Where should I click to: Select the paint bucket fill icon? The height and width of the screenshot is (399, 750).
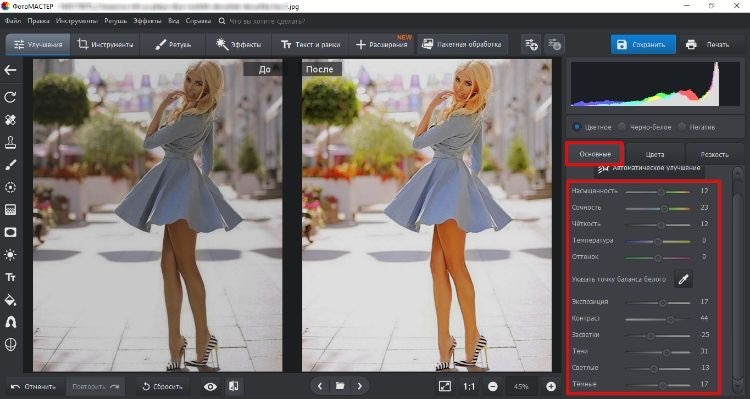[x=10, y=300]
